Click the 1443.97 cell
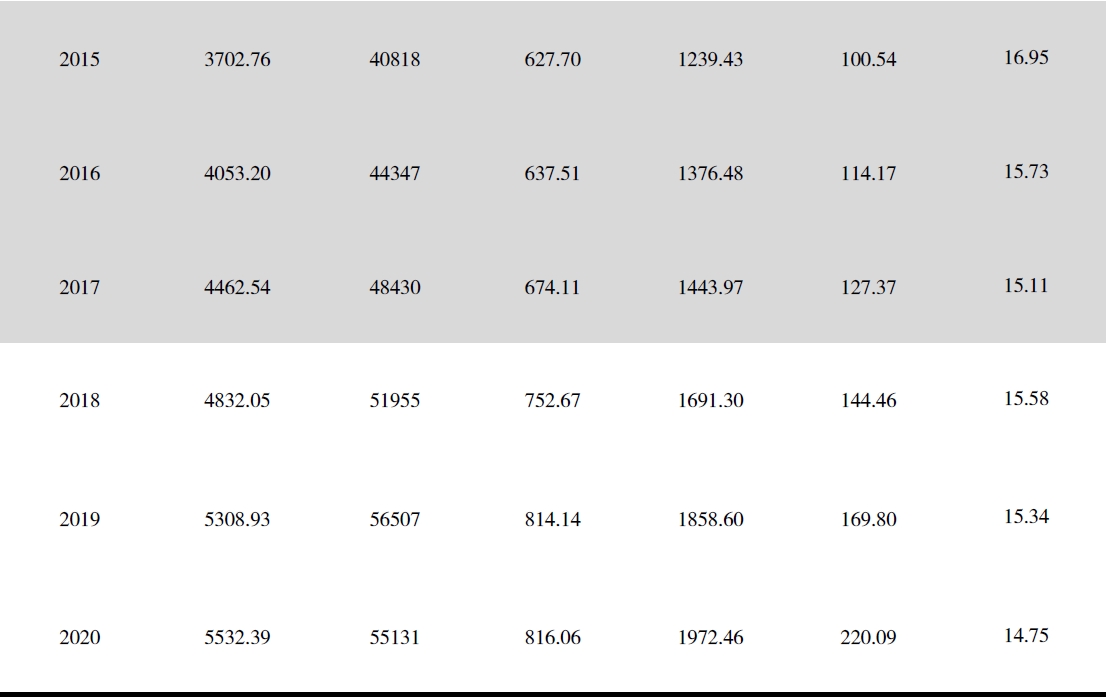This screenshot has height=700, width=1108. coord(710,287)
